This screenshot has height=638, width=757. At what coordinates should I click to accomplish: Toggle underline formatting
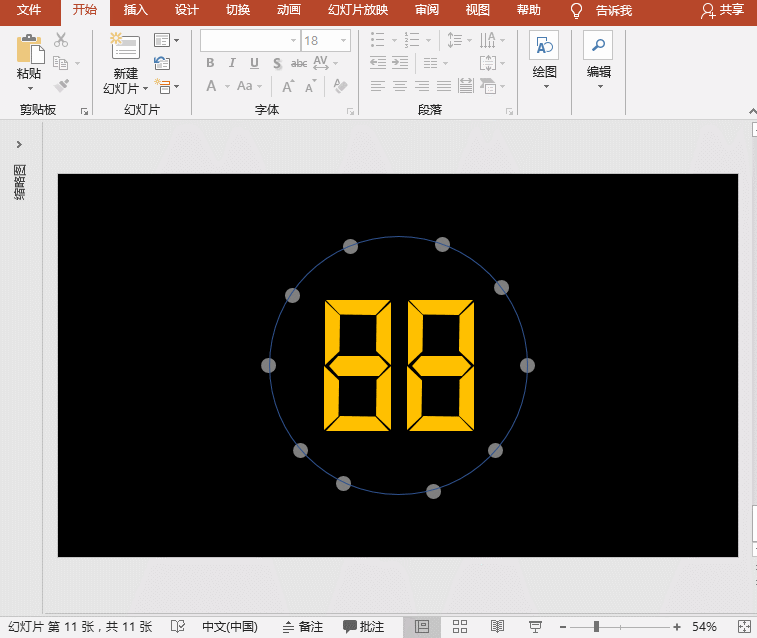coord(254,63)
